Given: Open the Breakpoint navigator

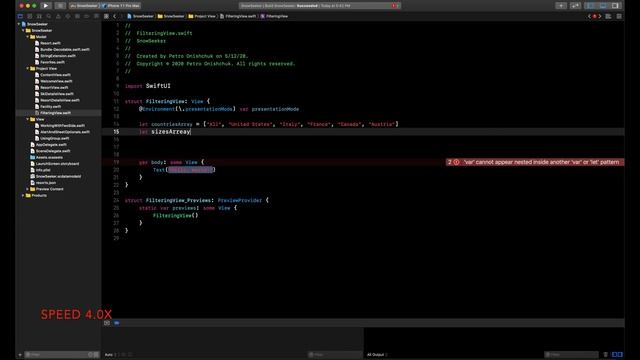Looking at the screenshot, I should (x=87, y=16).
